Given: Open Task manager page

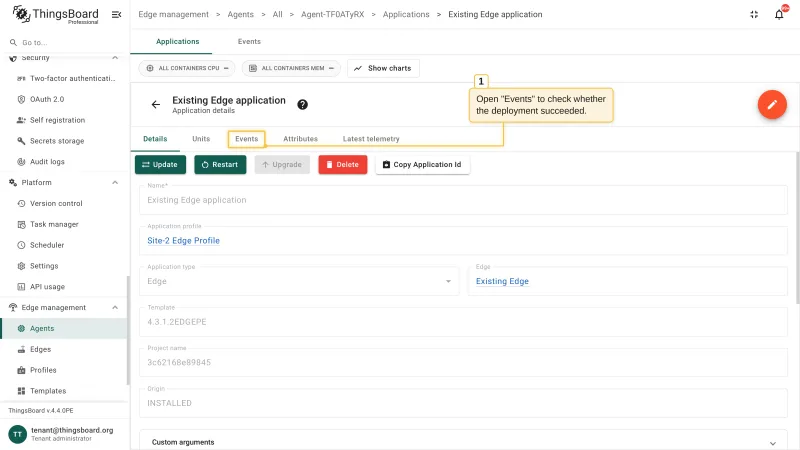Looking at the screenshot, I should click(65, 224).
